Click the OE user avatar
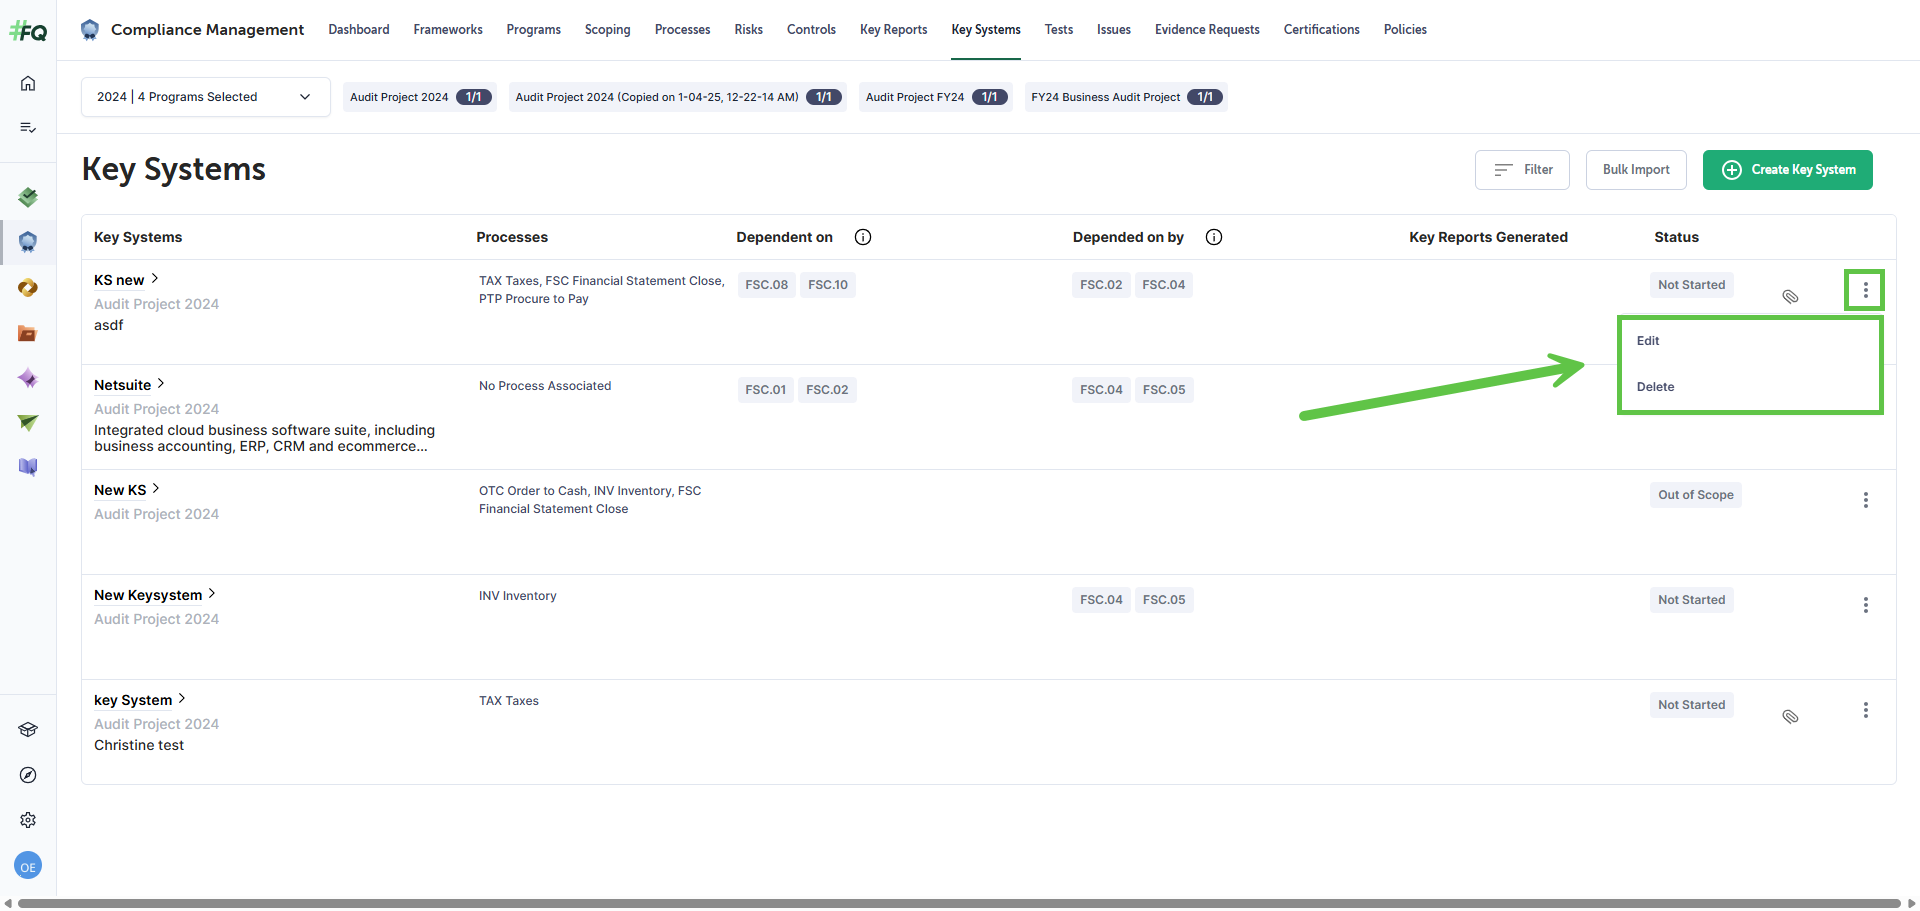The height and width of the screenshot is (911, 1920). pos(28,866)
